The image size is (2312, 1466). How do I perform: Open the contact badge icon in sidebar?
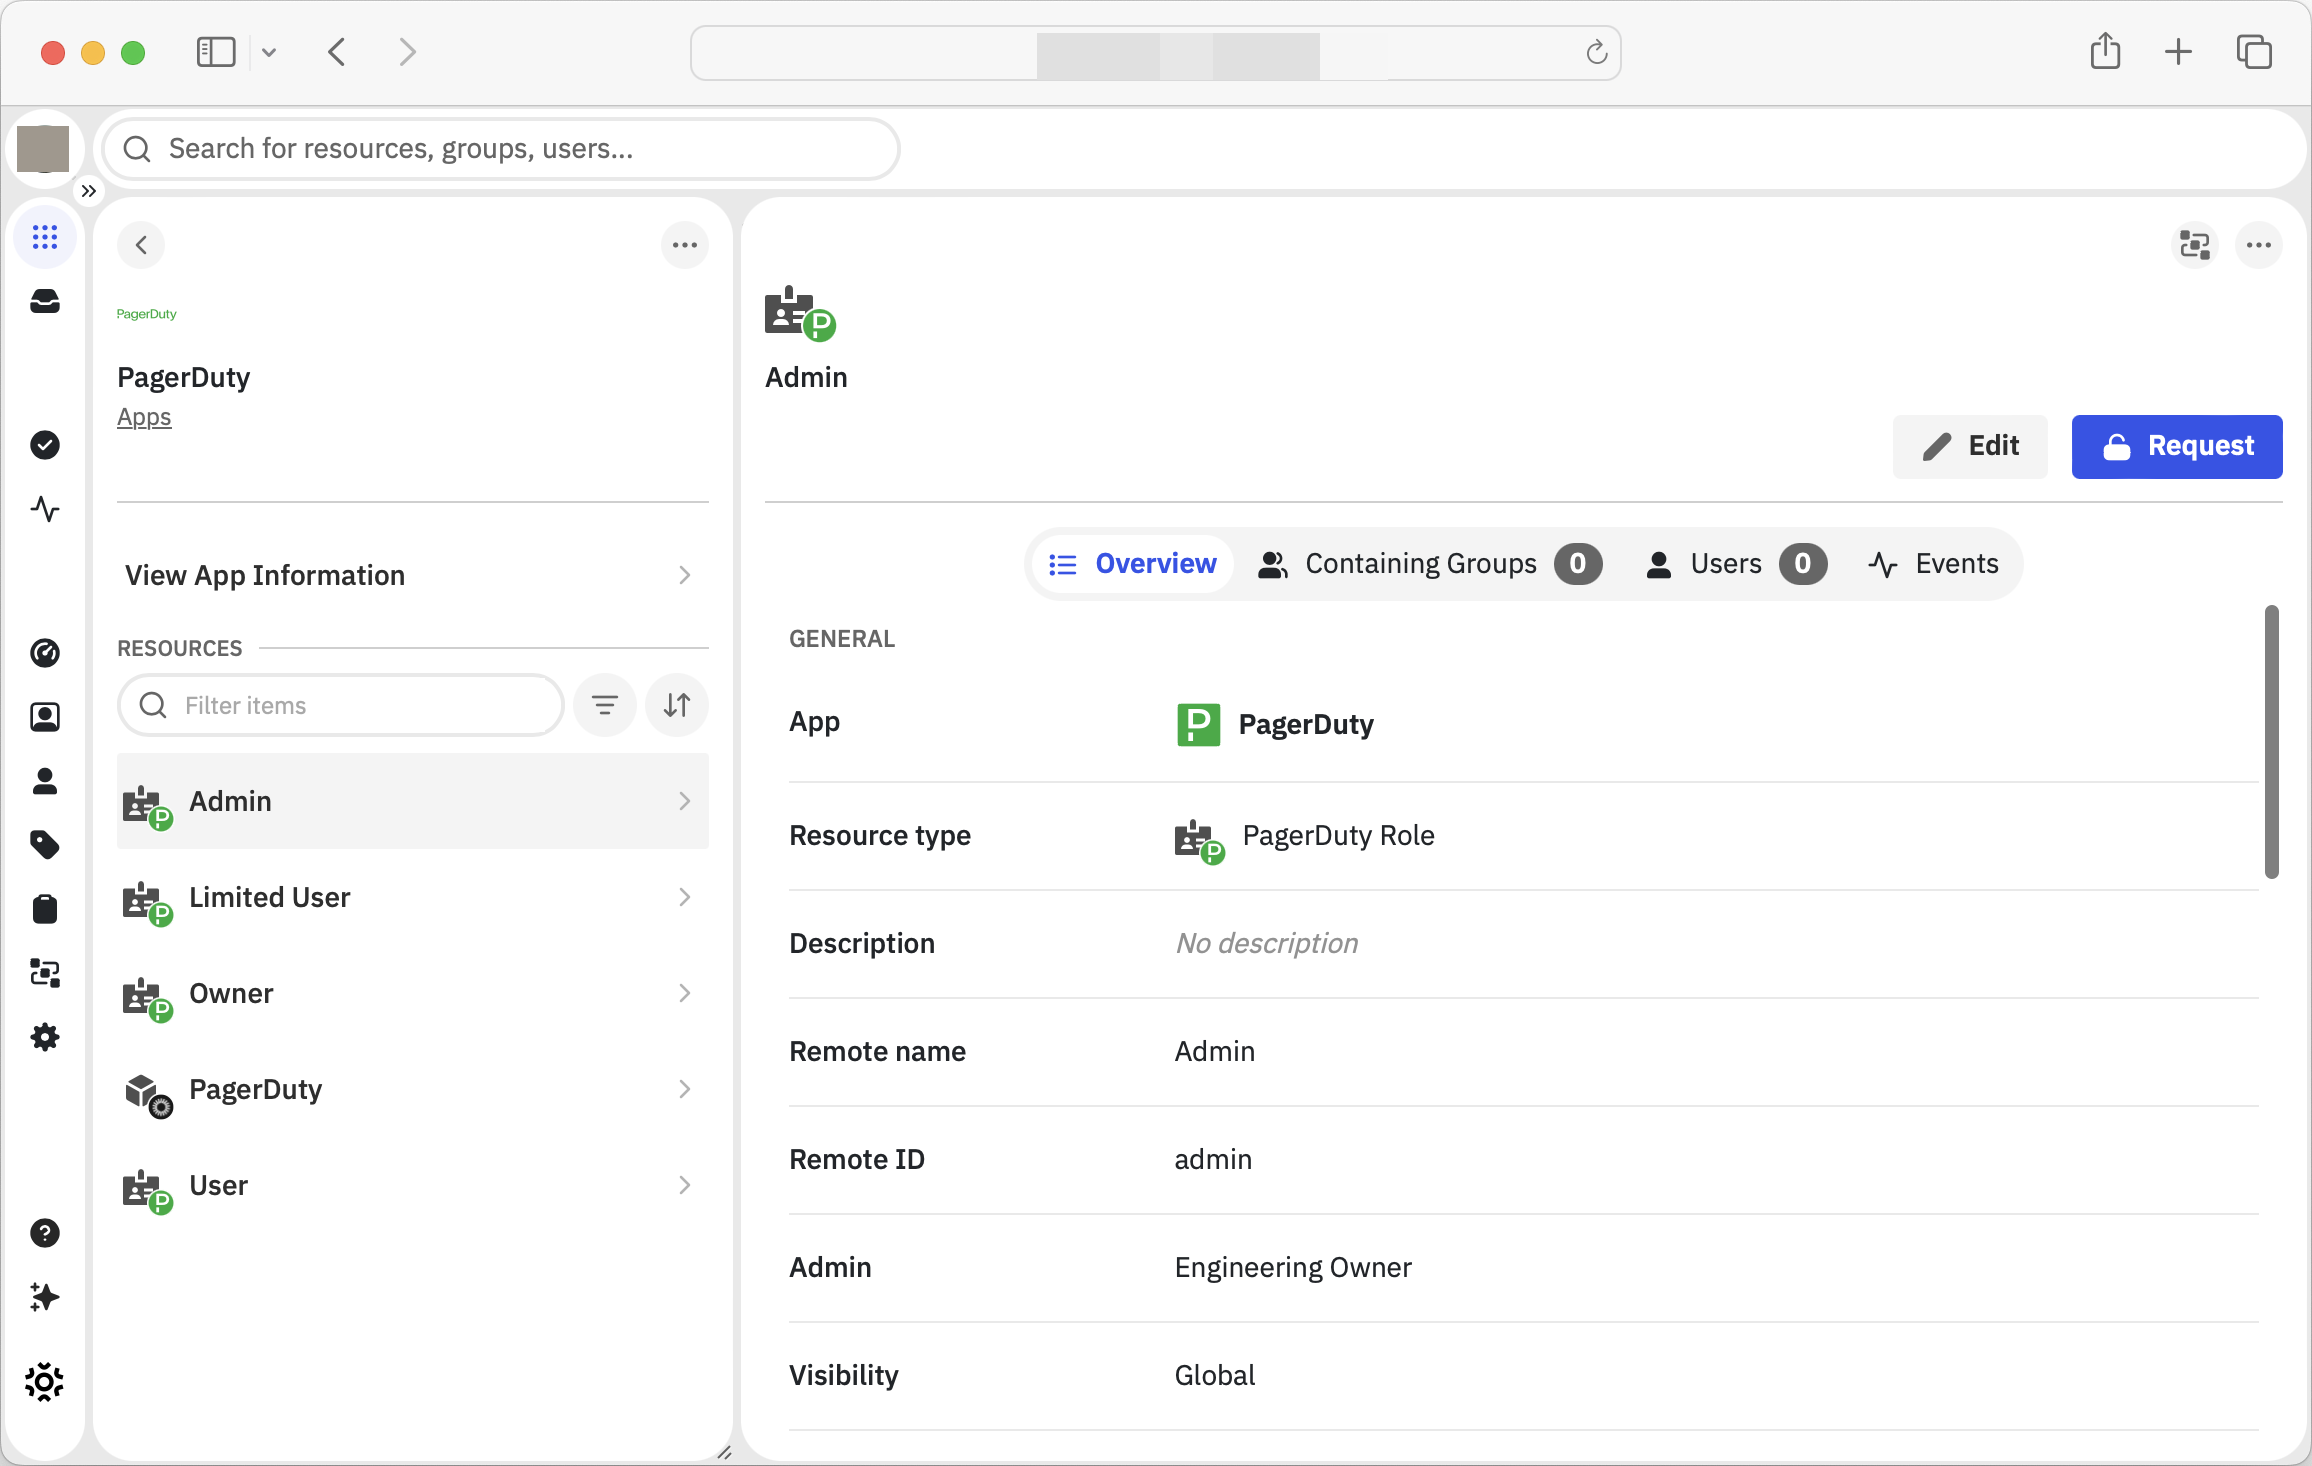click(45, 717)
